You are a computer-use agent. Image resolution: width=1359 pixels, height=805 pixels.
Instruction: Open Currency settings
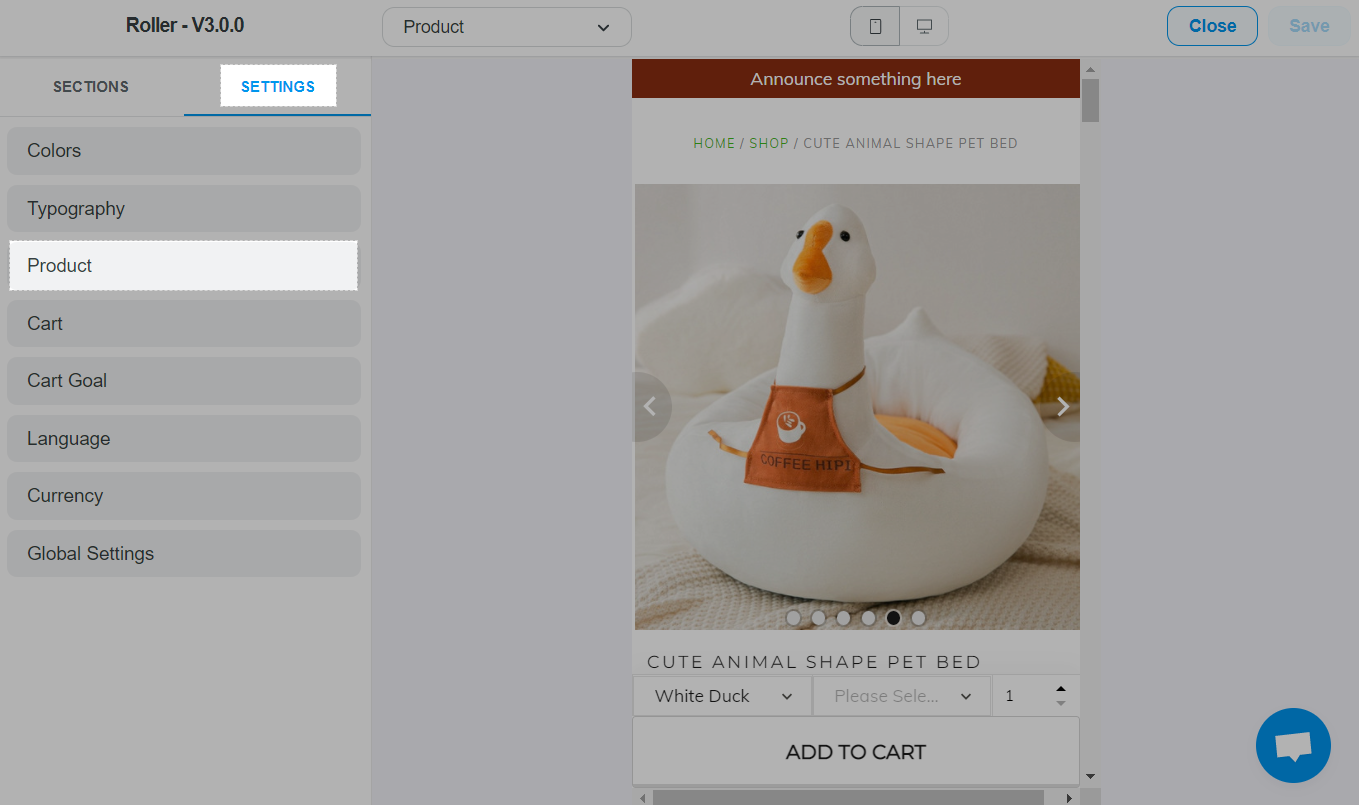click(x=184, y=496)
